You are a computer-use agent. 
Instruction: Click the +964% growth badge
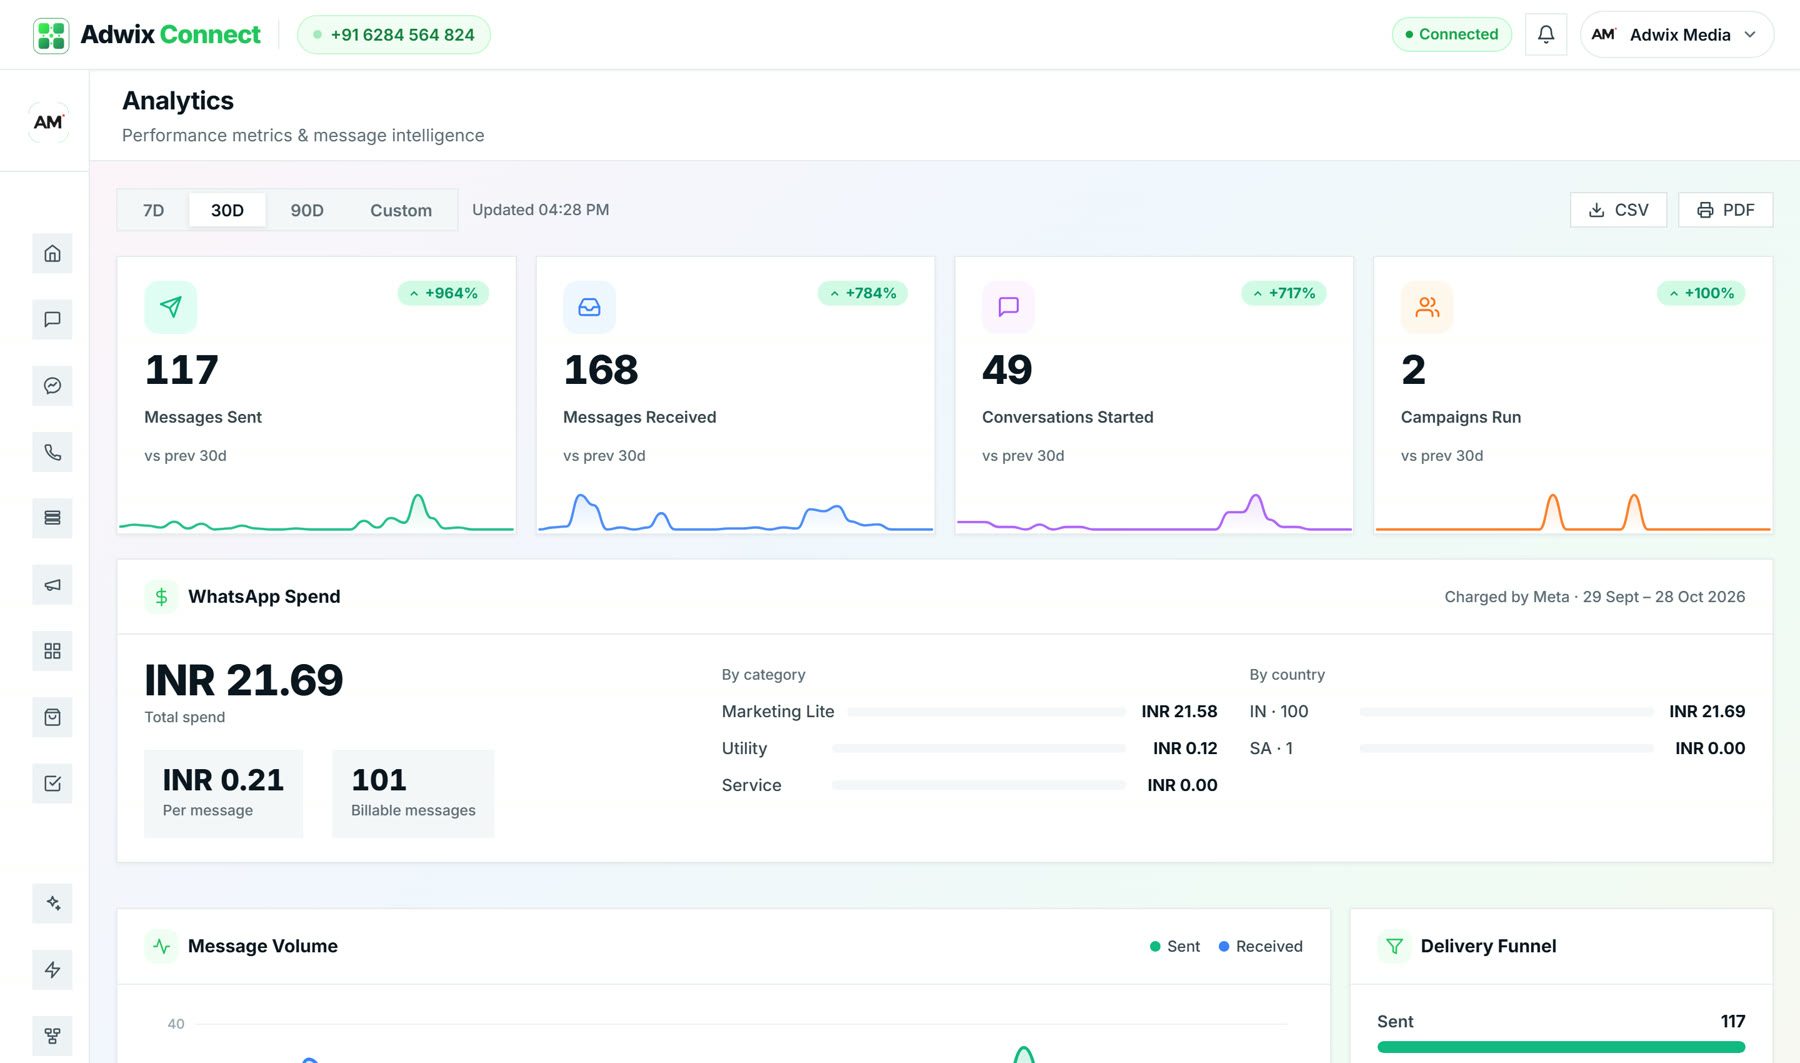click(443, 293)
